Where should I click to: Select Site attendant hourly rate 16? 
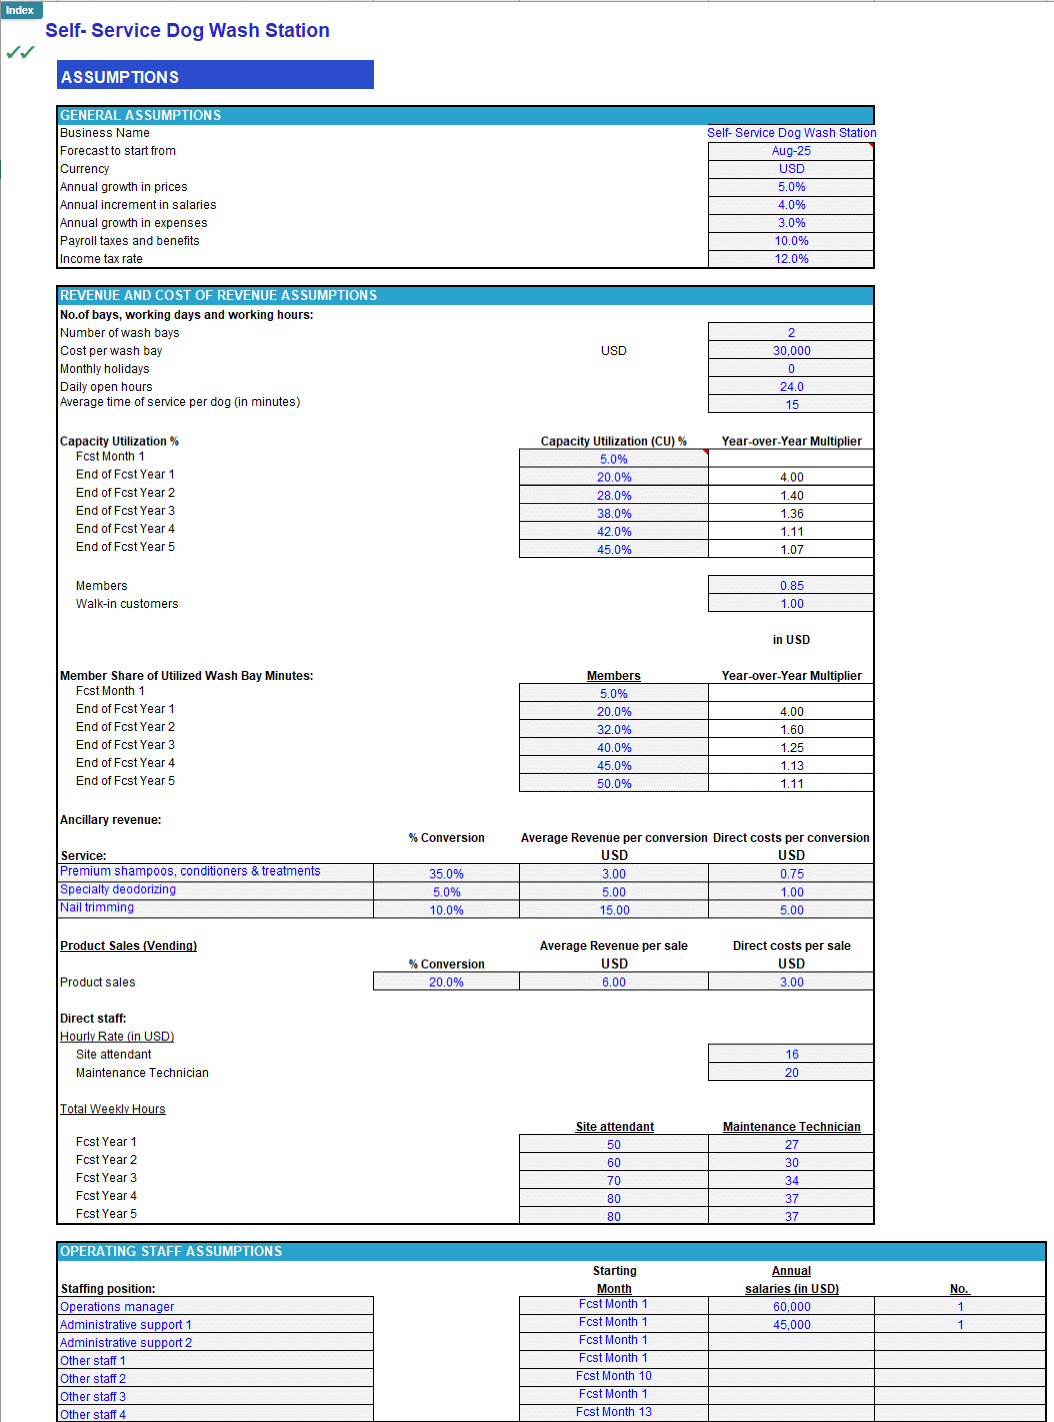(x=791, y=1053)
